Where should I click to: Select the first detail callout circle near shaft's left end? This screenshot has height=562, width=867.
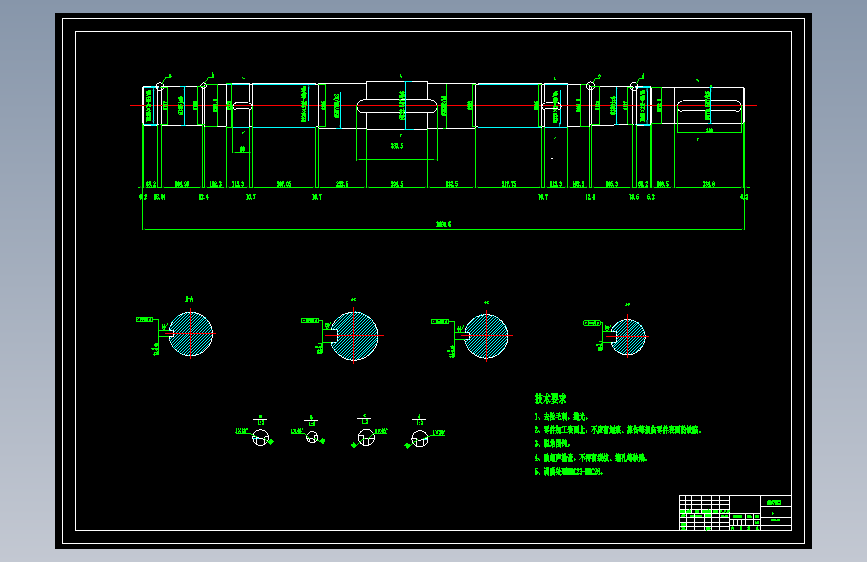tap(160, 86)
